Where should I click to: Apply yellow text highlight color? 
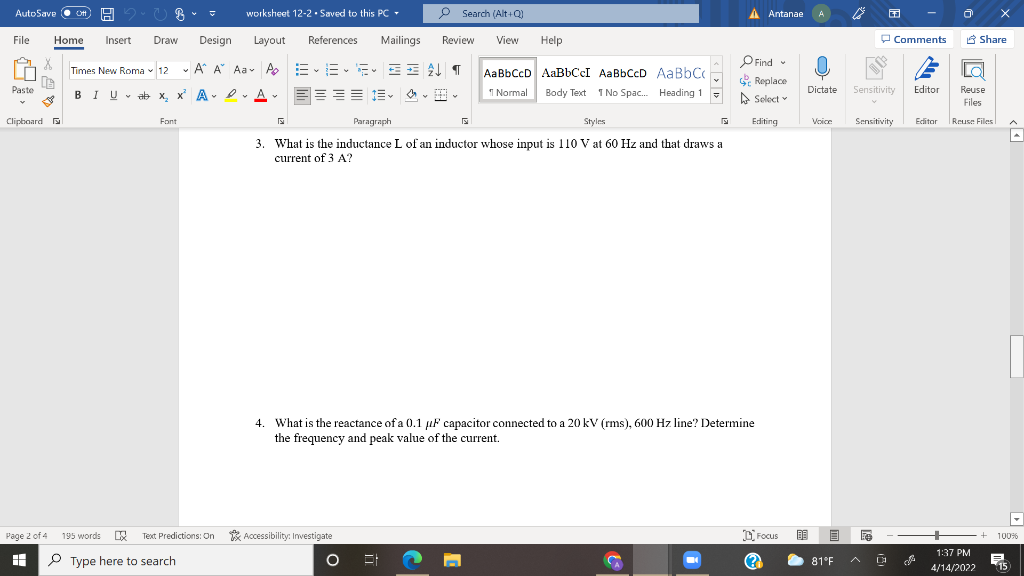[x=230, y=95]
